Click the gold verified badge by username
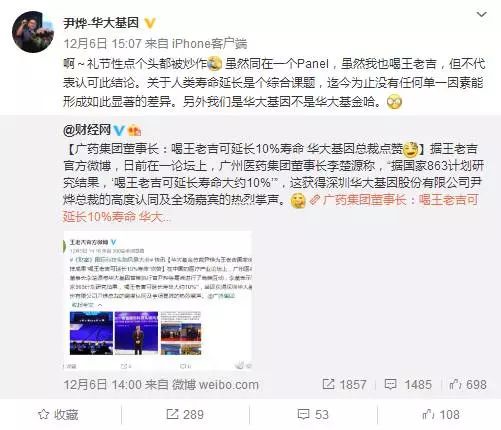501x430 pixels. (x=150, y=23)
